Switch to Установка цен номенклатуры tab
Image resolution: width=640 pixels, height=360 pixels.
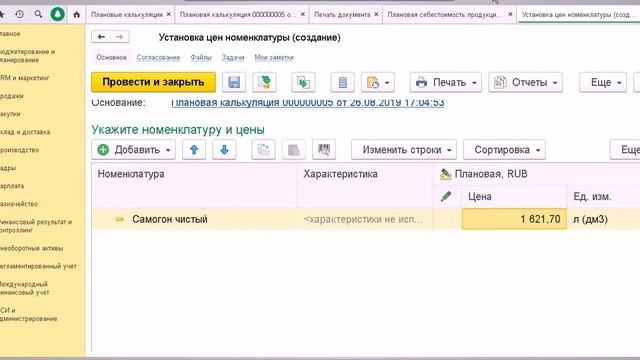pos(578,14)
